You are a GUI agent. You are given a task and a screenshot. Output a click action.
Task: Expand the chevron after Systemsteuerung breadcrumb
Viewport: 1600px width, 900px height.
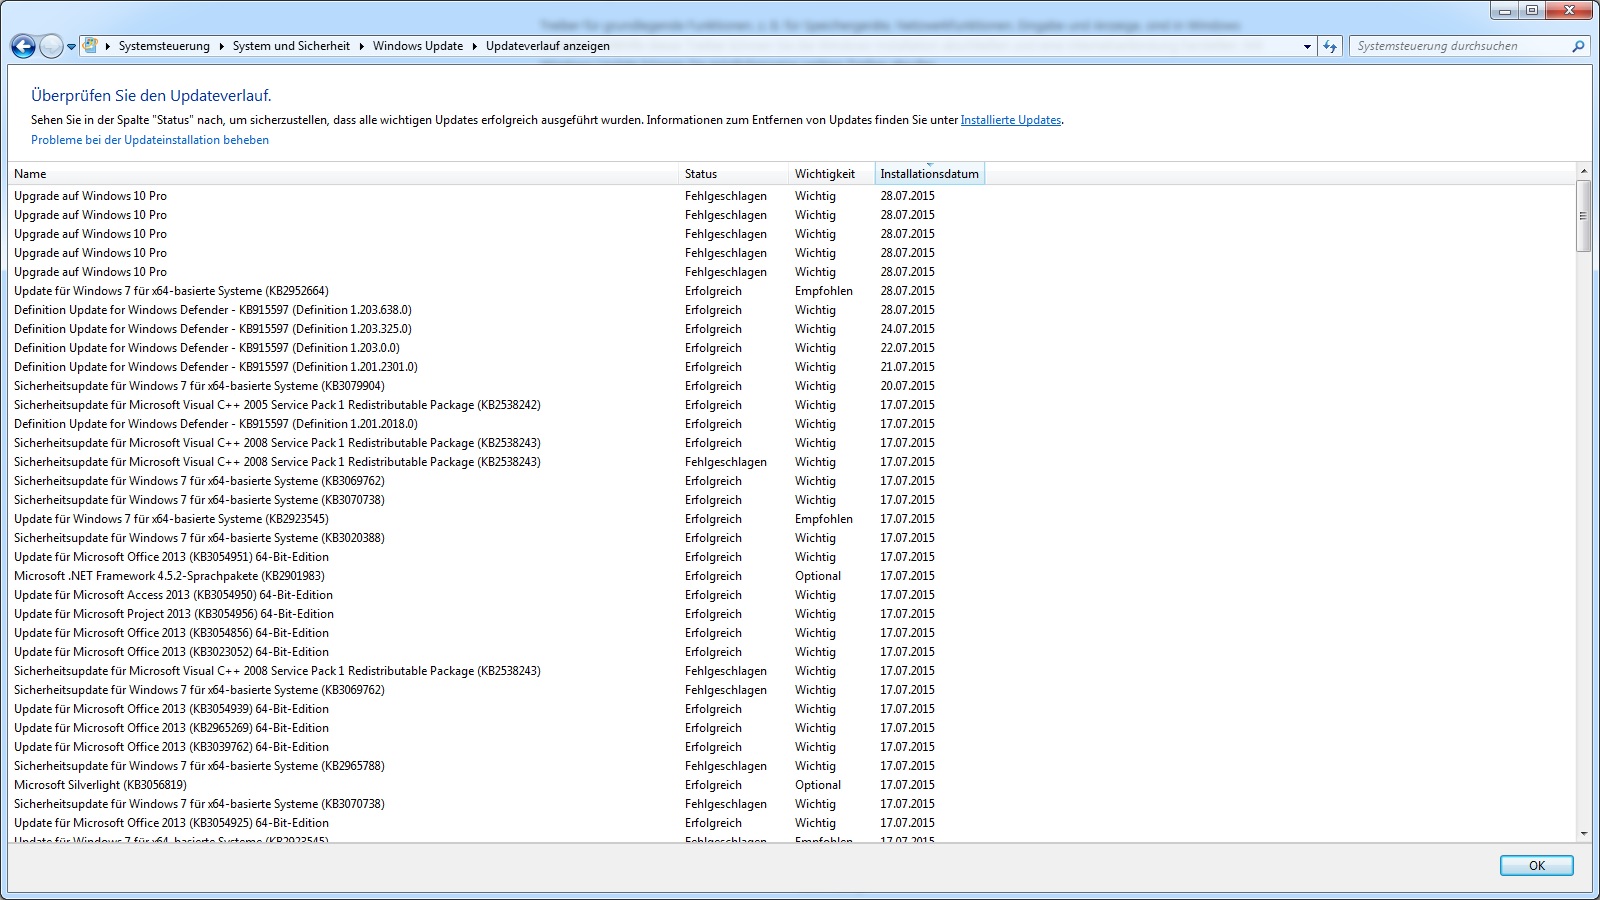pos(222,46)
